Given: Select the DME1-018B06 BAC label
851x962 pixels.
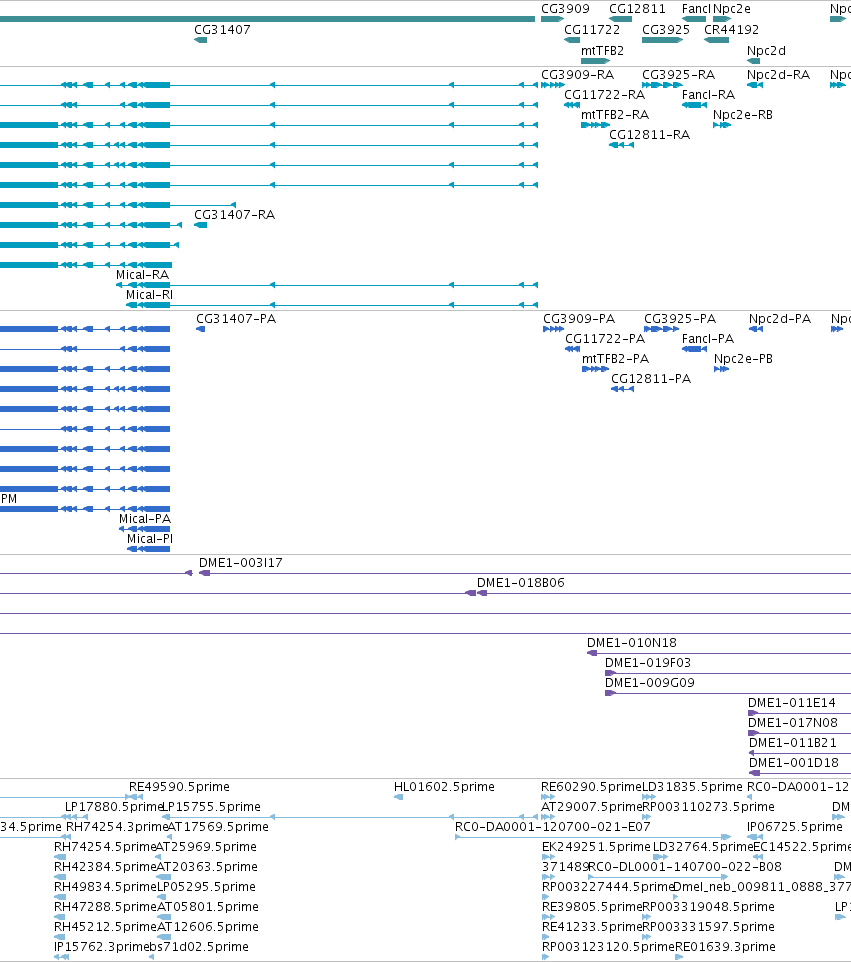Looking at the screenshot, I should pyautogui.click(x=521, y=583).
